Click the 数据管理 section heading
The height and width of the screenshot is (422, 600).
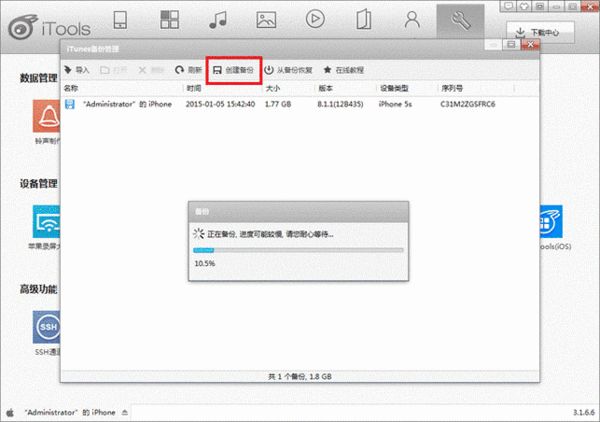[x=39, y=78]
